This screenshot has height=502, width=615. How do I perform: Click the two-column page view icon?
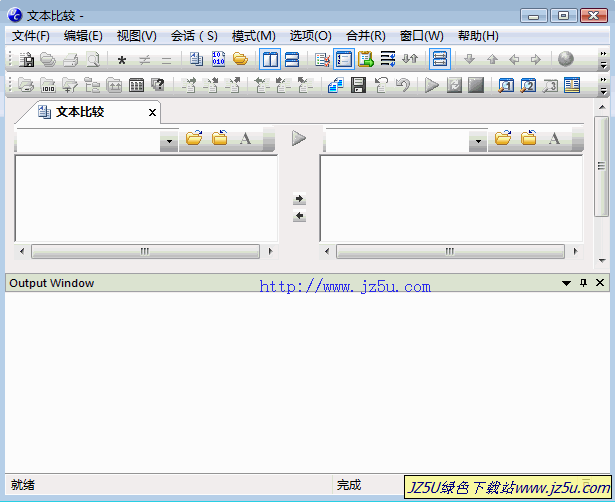(572, 85)
